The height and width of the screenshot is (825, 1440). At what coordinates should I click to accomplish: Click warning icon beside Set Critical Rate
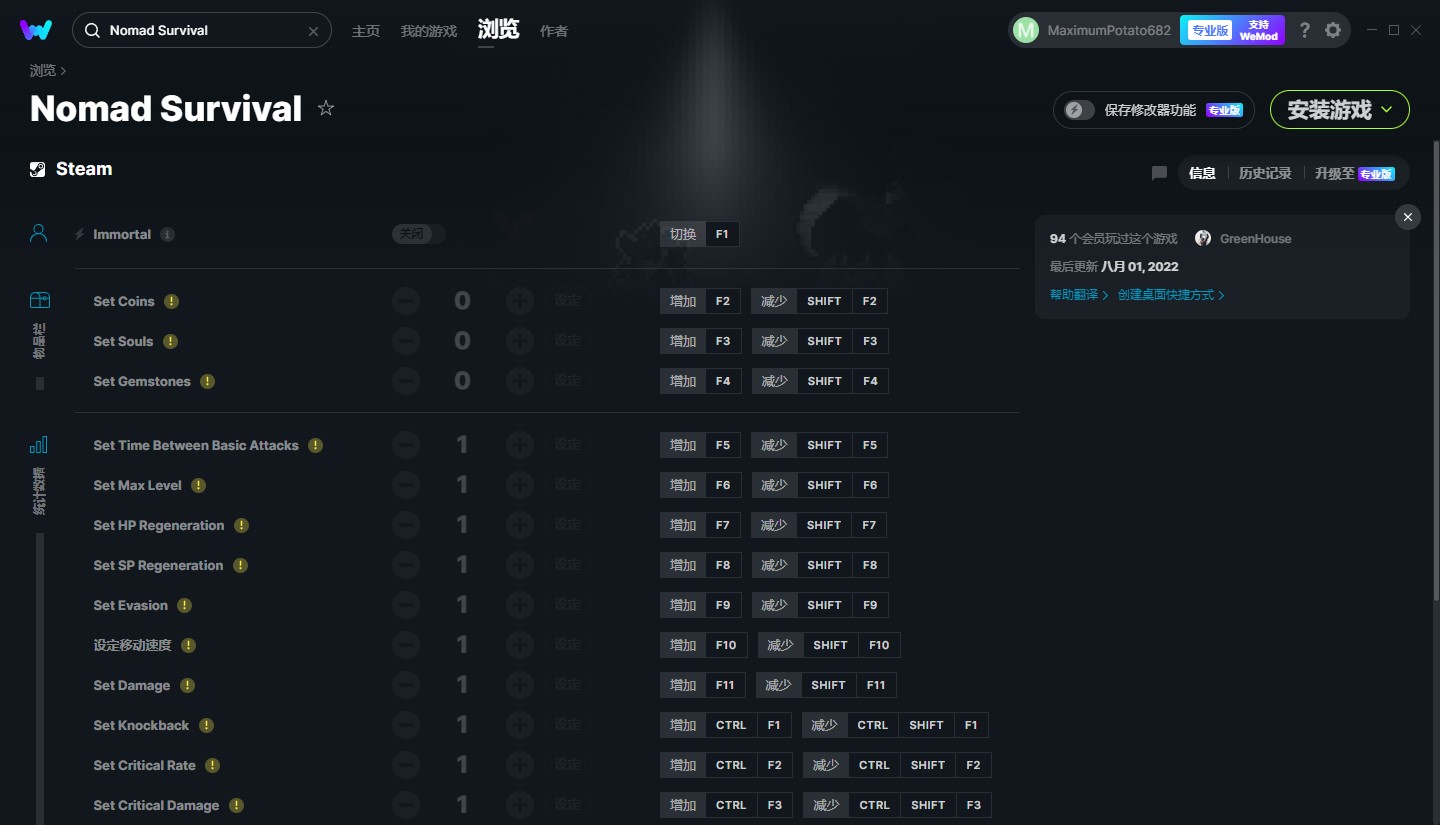click(x=212, y=765)
